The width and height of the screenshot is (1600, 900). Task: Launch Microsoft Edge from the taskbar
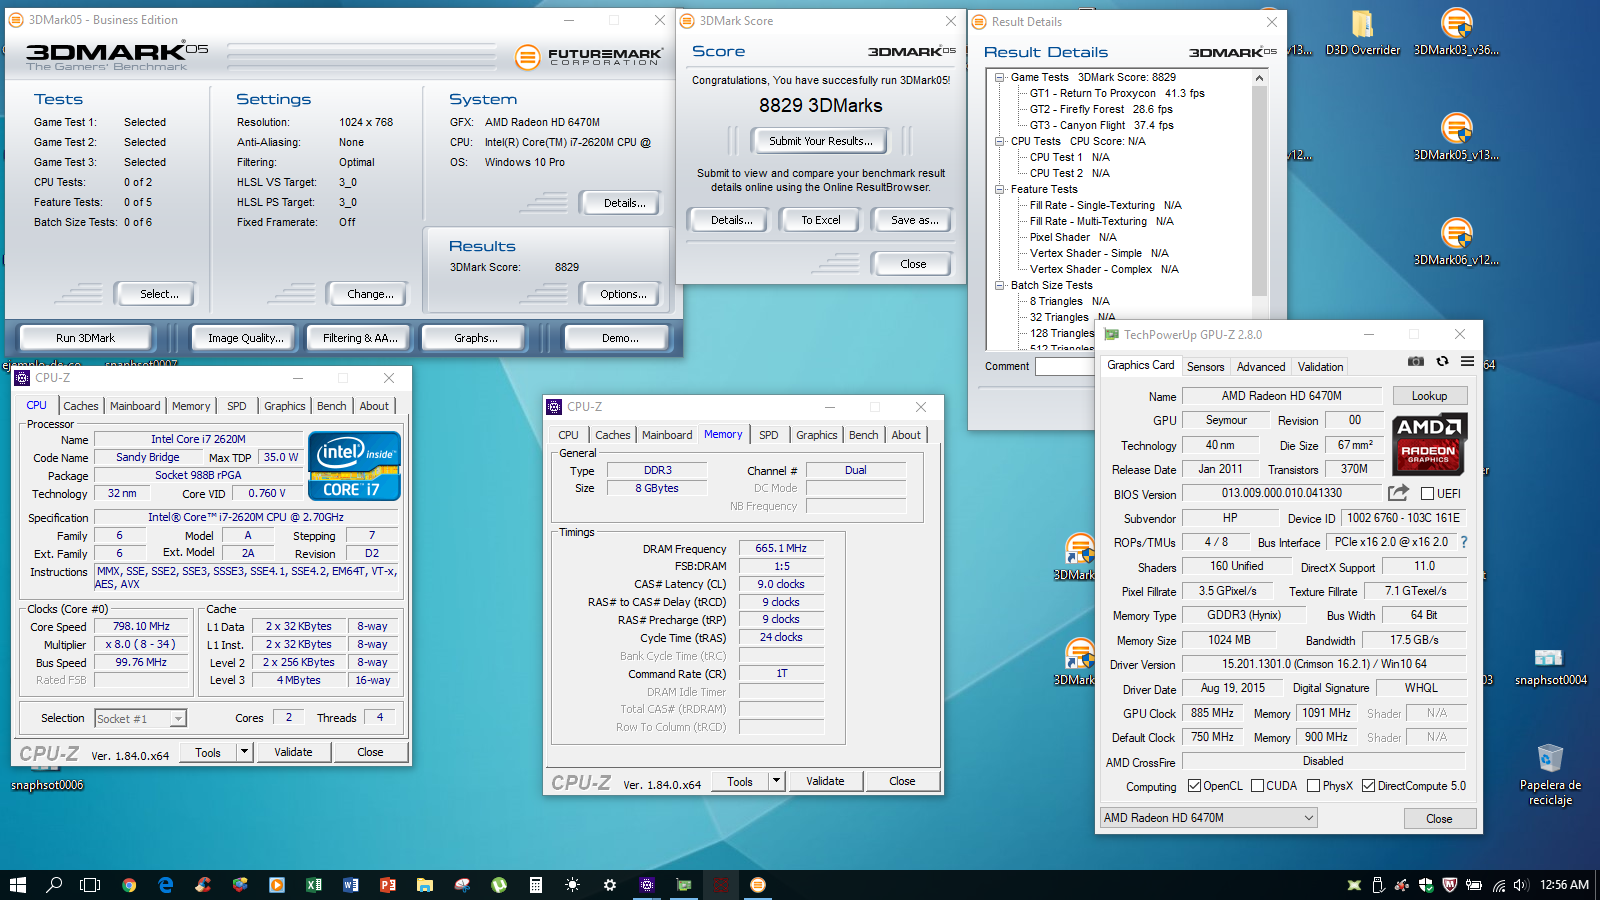166,885
